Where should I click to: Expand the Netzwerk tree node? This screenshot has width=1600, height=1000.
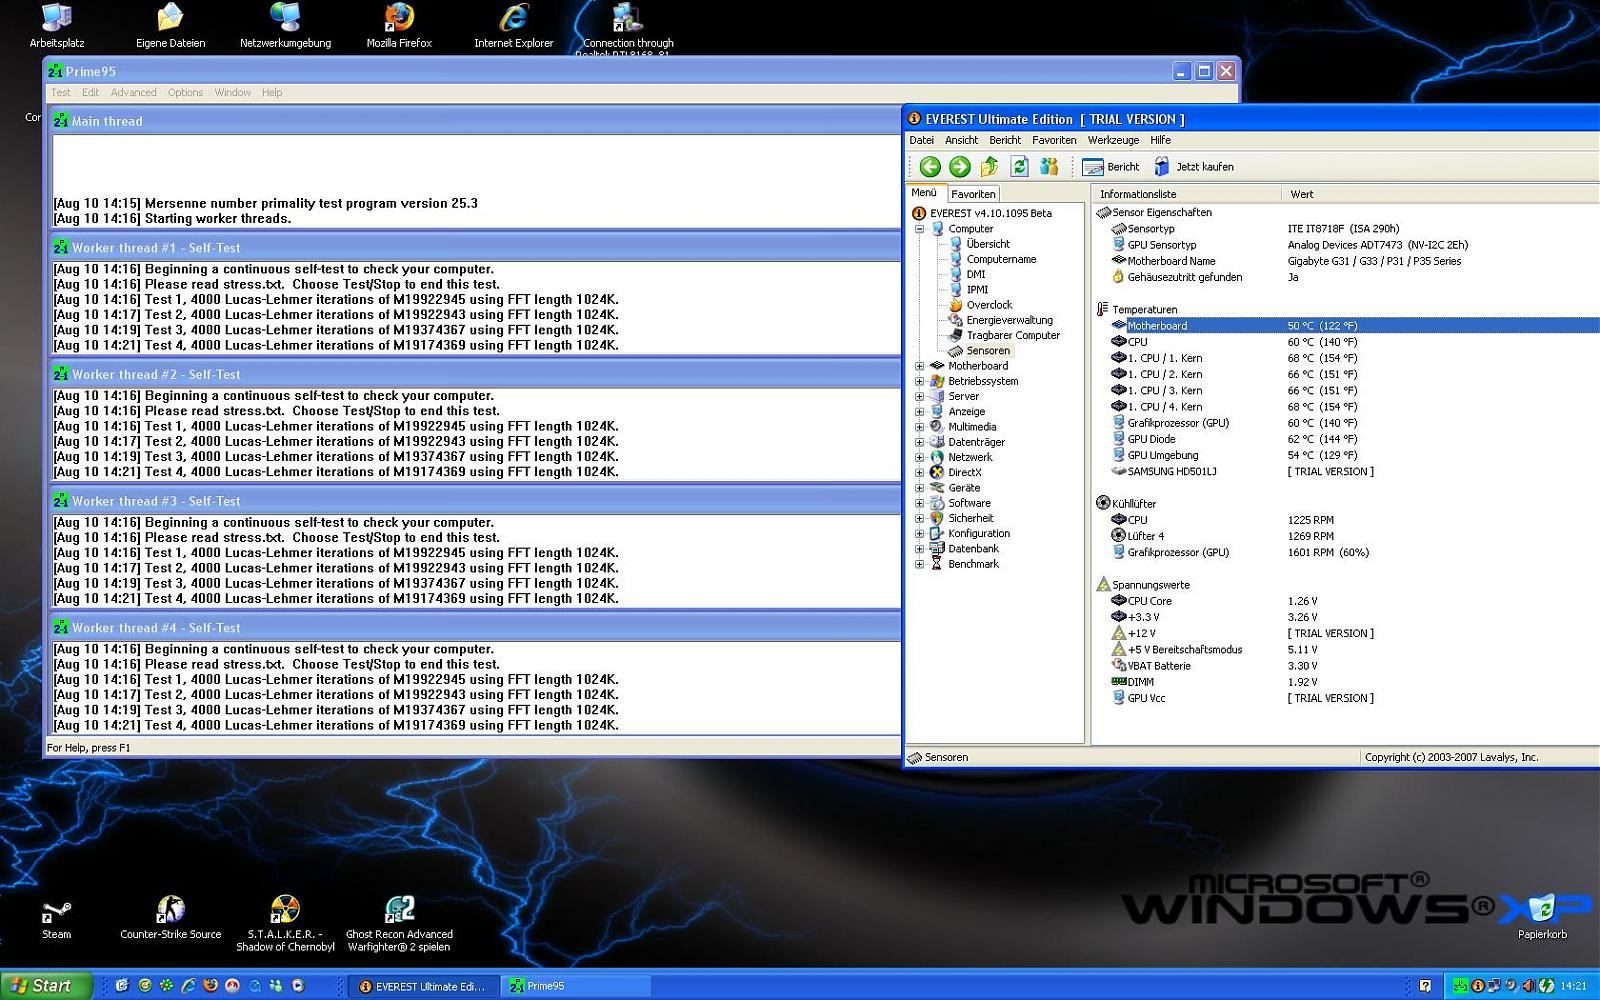(x=919, y=457)
